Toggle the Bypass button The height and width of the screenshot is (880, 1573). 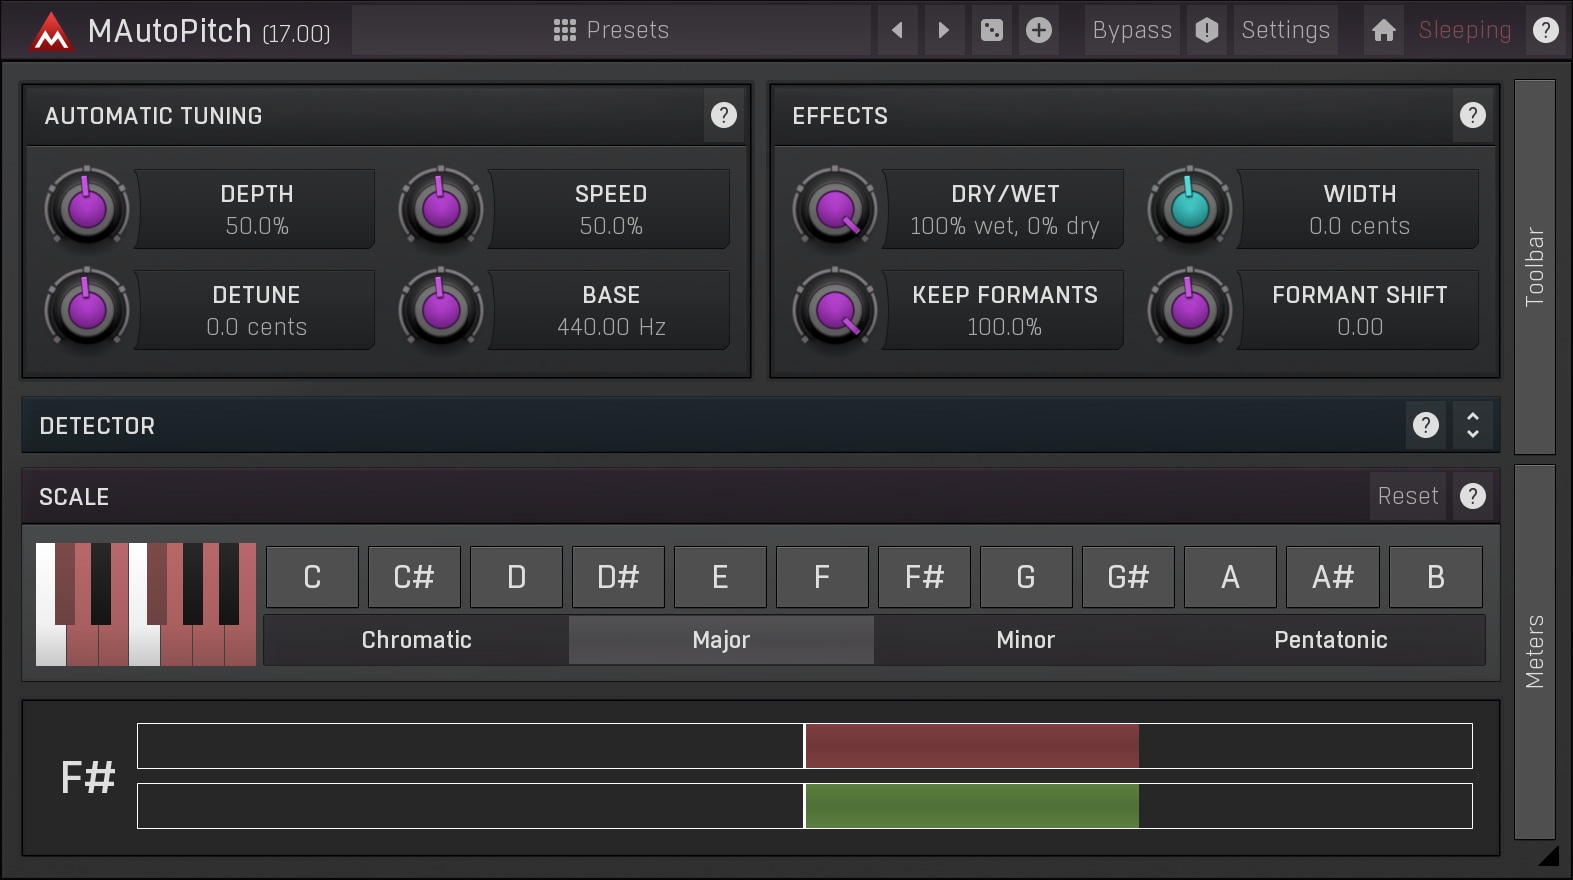click(1131, 30)
